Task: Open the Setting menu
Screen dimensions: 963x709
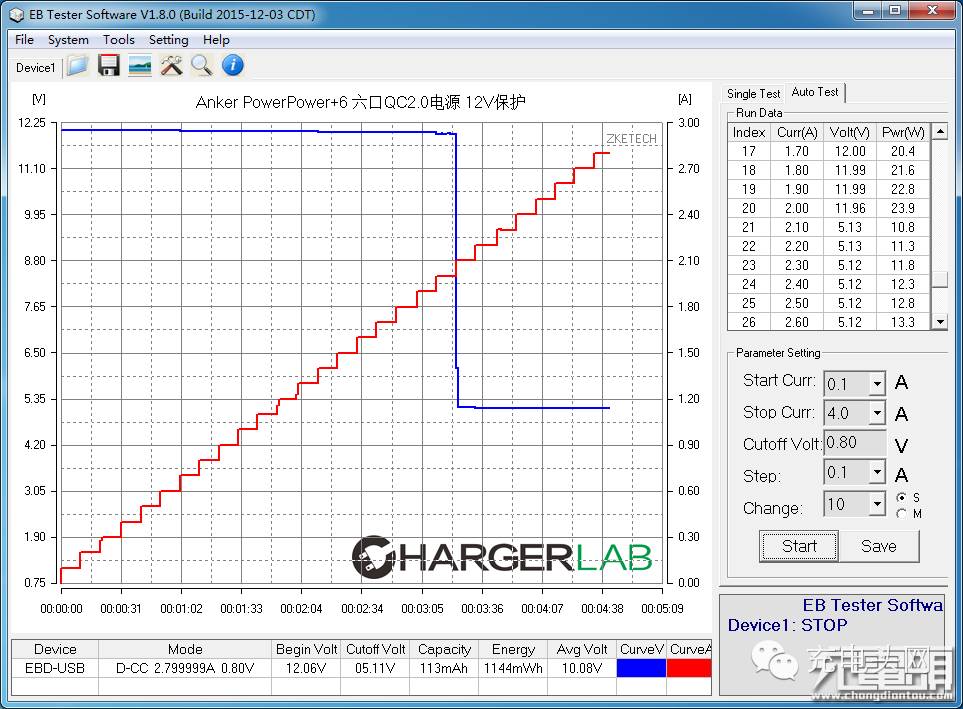Action: click(168, 40)
